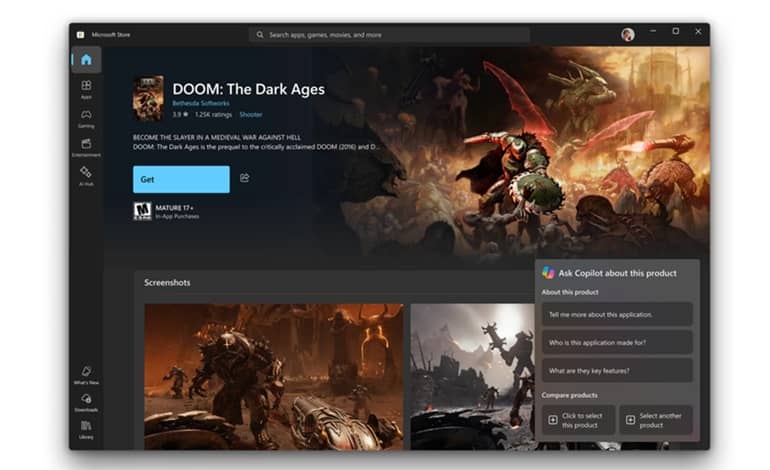Viewport: 770px width, 470px height.
Task: Ask Copilot "Tell me more about this application"
Action: coord(617,314)
